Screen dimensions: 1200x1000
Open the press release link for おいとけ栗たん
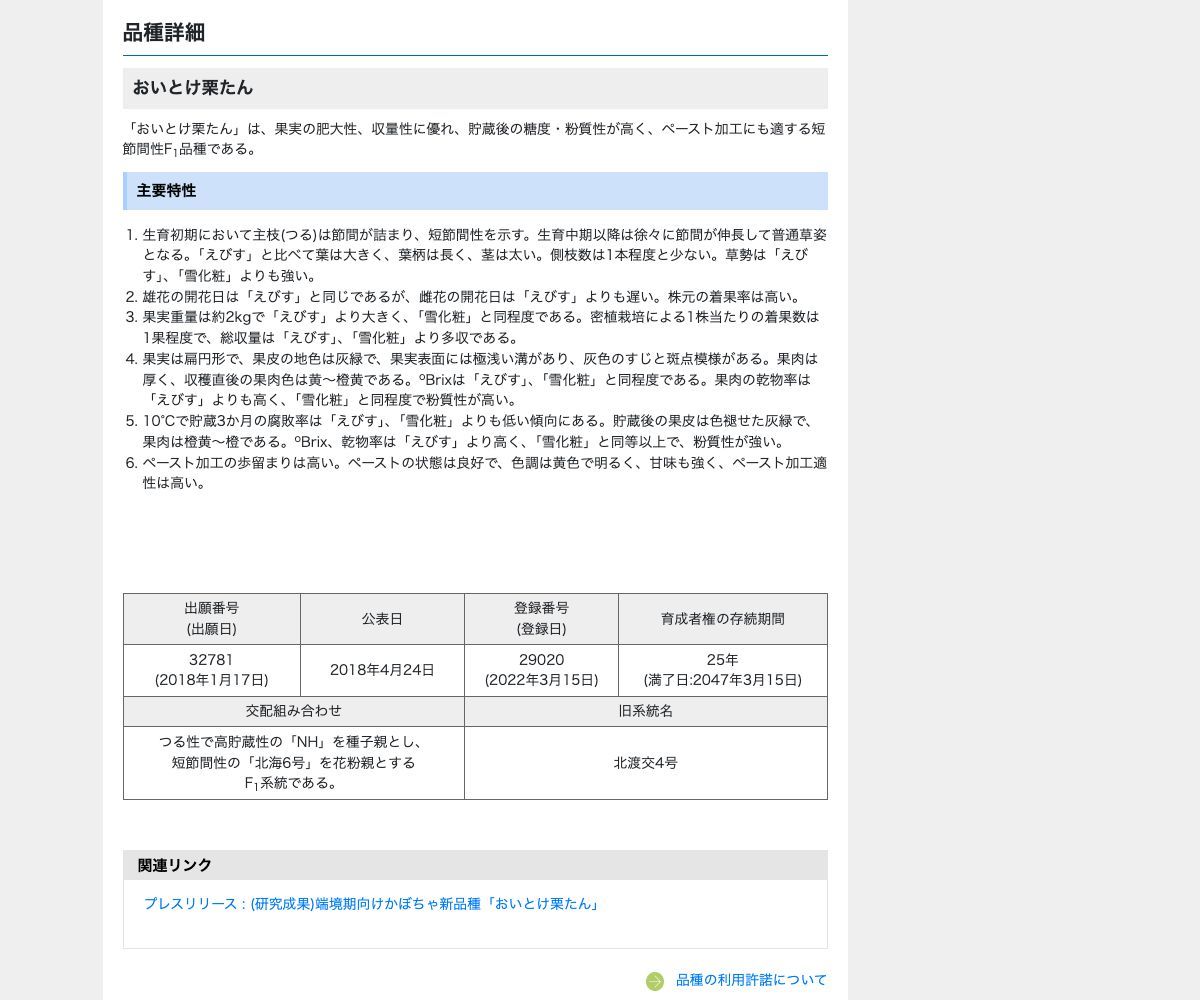371,904
